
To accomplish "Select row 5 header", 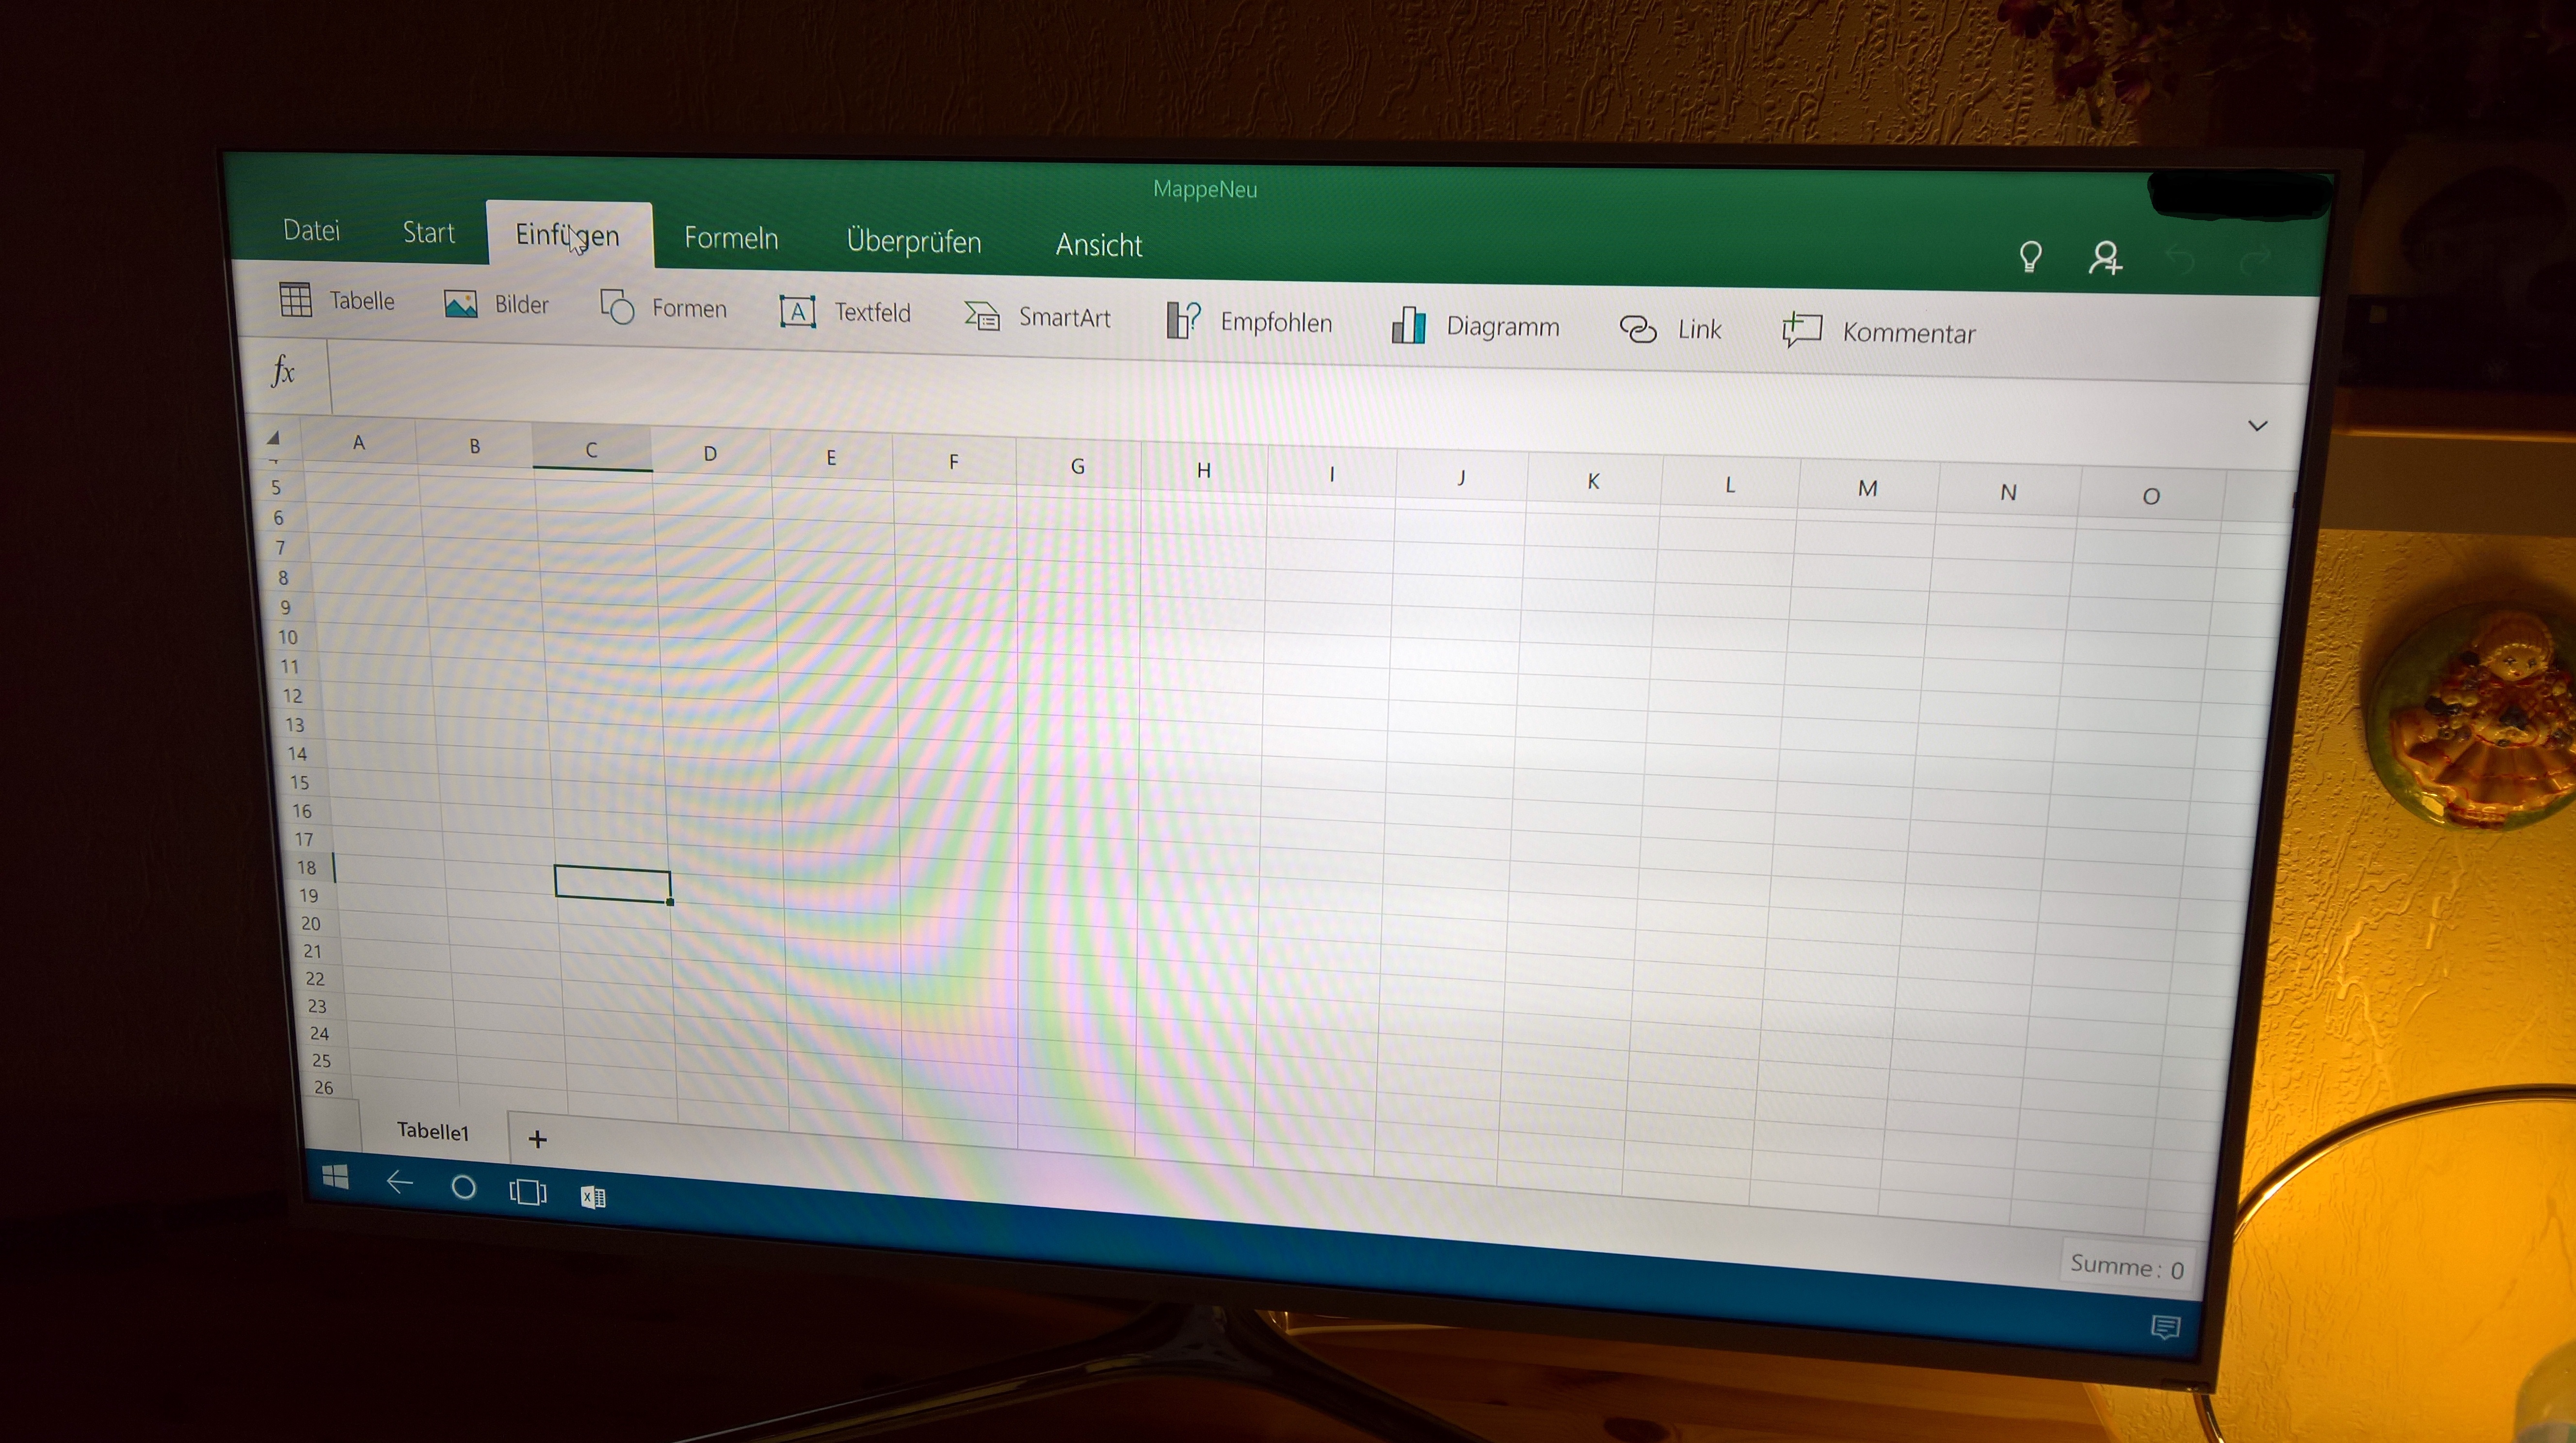I will click(x=276, y=488).
